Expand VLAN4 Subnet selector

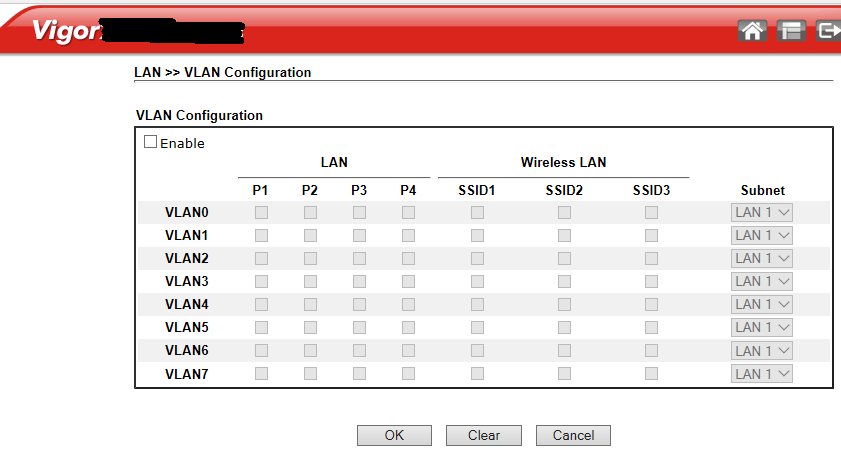[762, 304]
